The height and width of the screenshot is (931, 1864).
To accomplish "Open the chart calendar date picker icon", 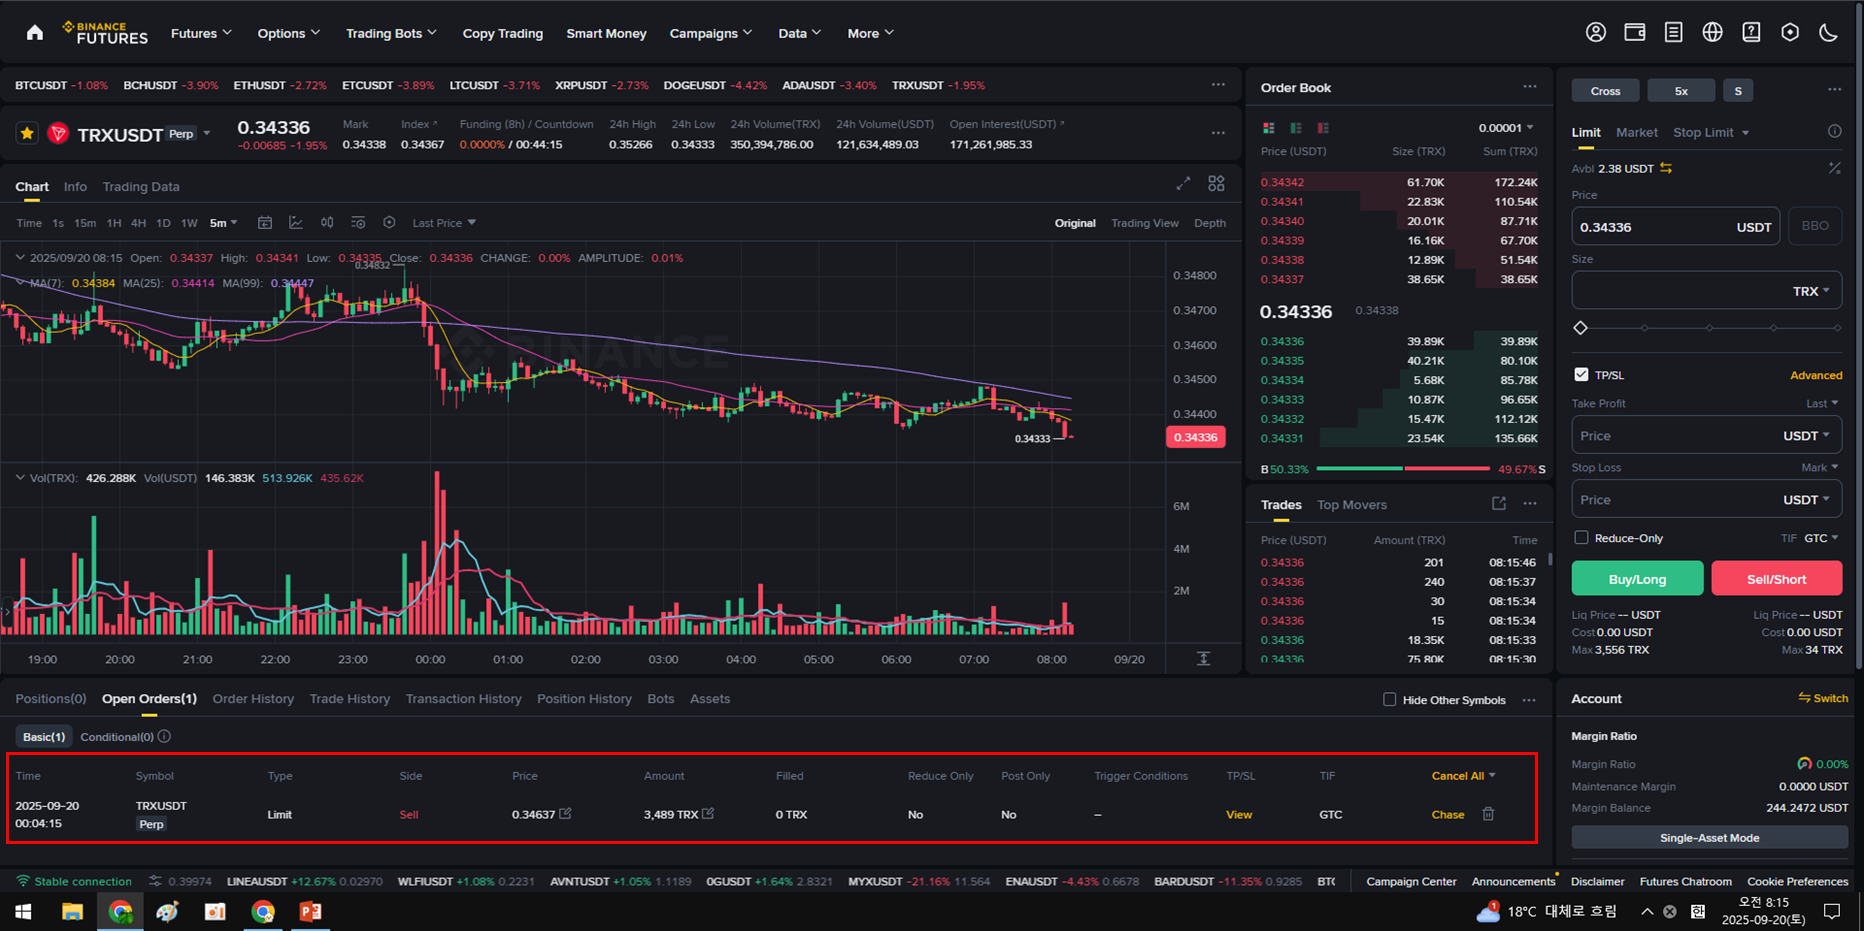I will [x=265, y=223].
